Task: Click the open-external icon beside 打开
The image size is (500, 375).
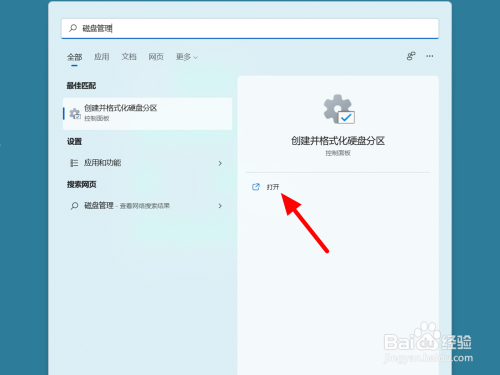Action: click(x=256, y=187)
